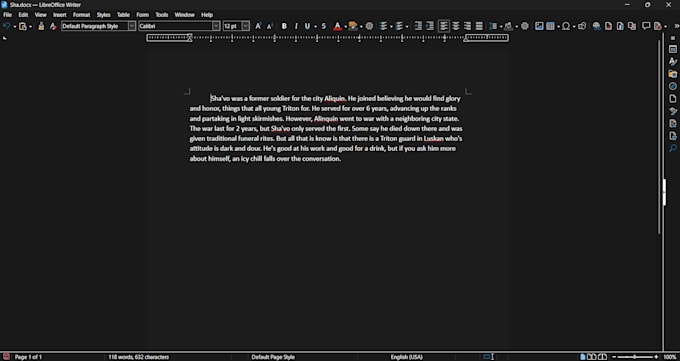Open the underline style dropdown arrow
Screen dimensions: 680x361
(x=315, y=26)
